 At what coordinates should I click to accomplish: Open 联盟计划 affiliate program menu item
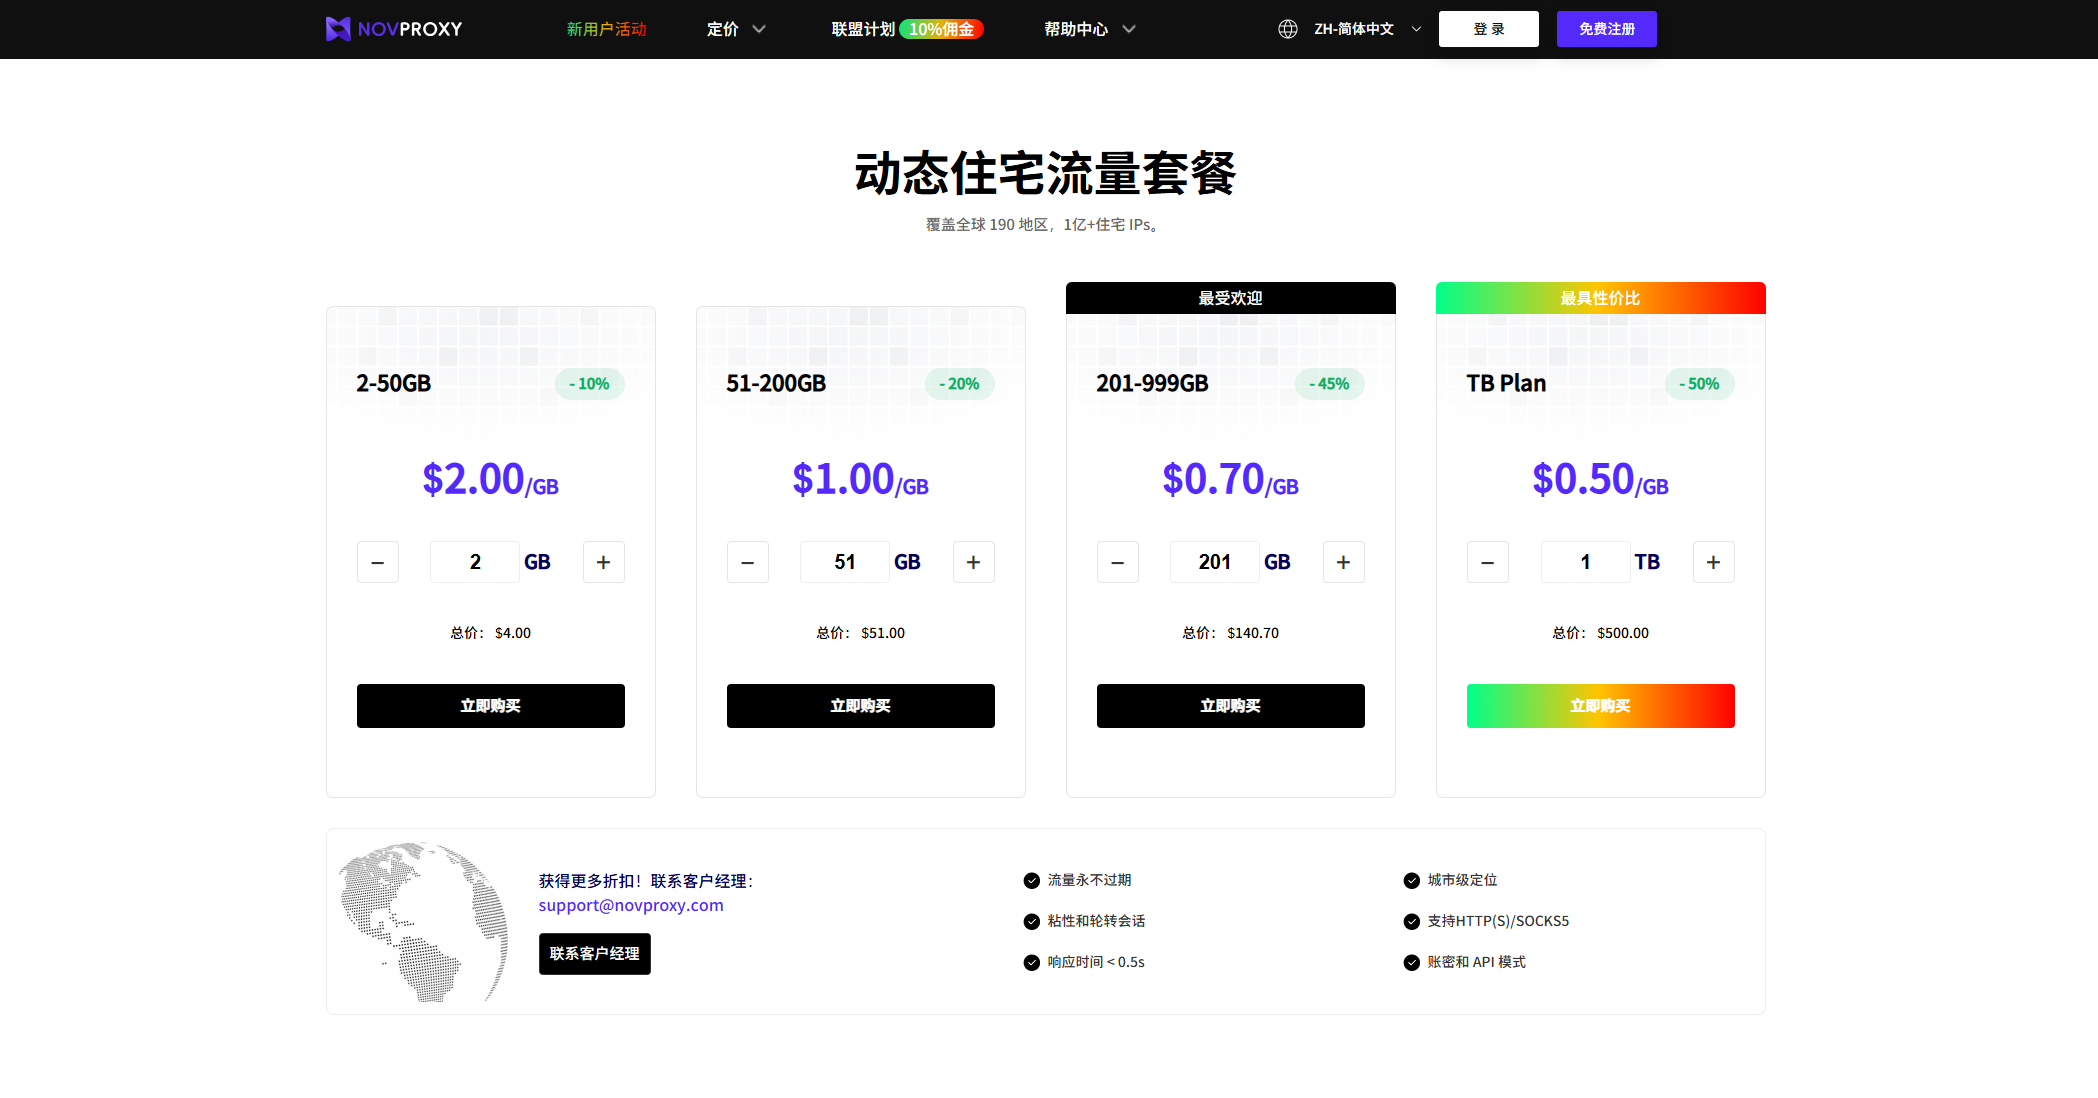click(863, 29)
